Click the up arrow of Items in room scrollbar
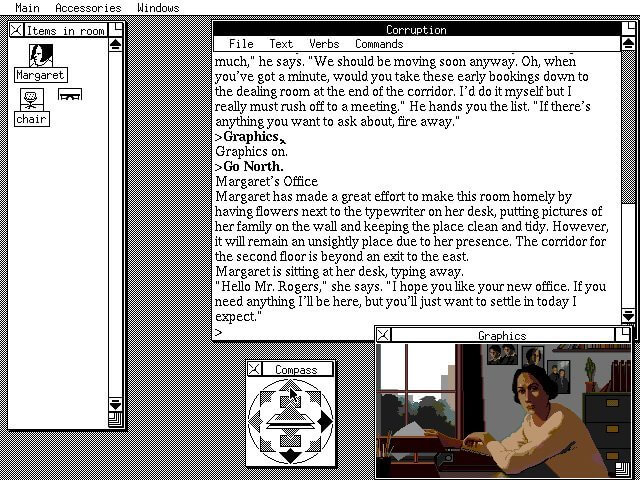This screenshot has width=640, height=480. tap(116, 45)
